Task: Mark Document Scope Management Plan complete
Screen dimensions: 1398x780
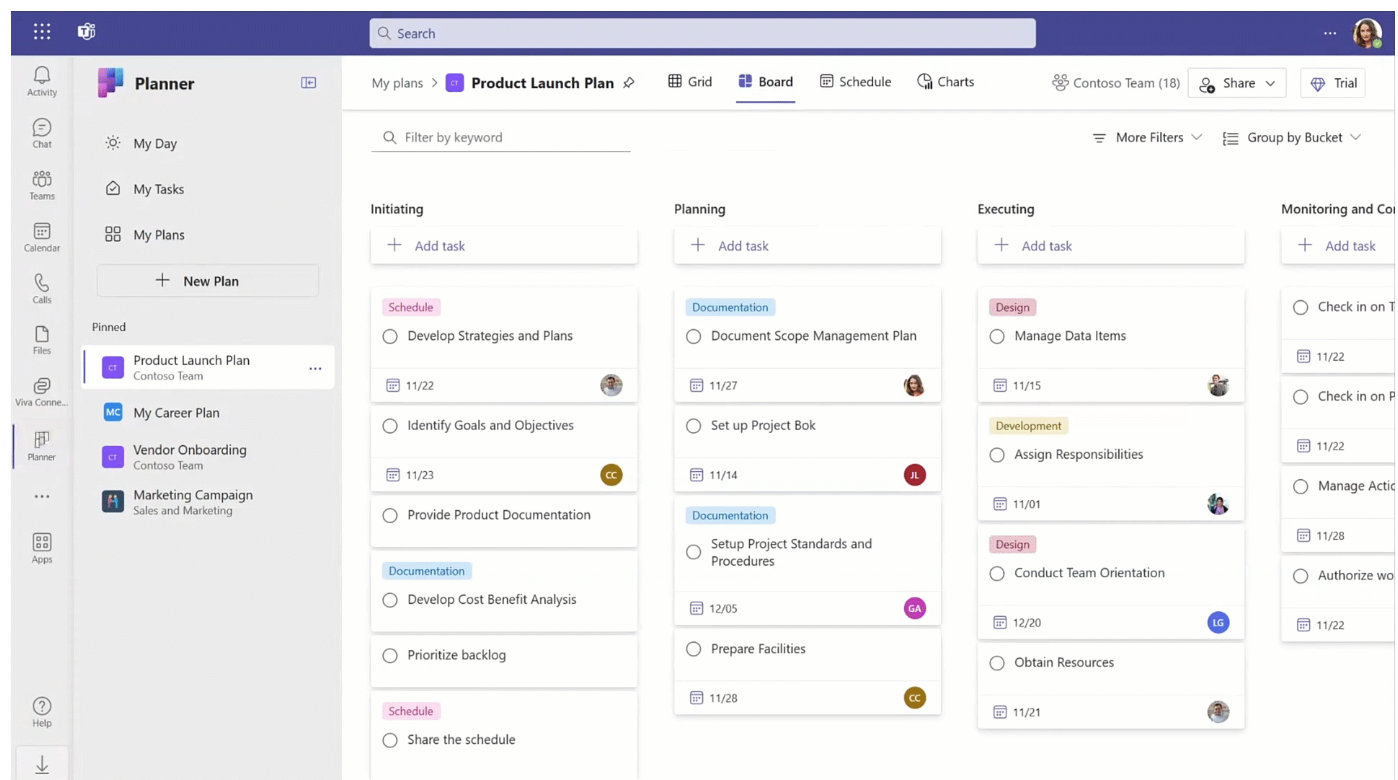Action: [694, 336]
